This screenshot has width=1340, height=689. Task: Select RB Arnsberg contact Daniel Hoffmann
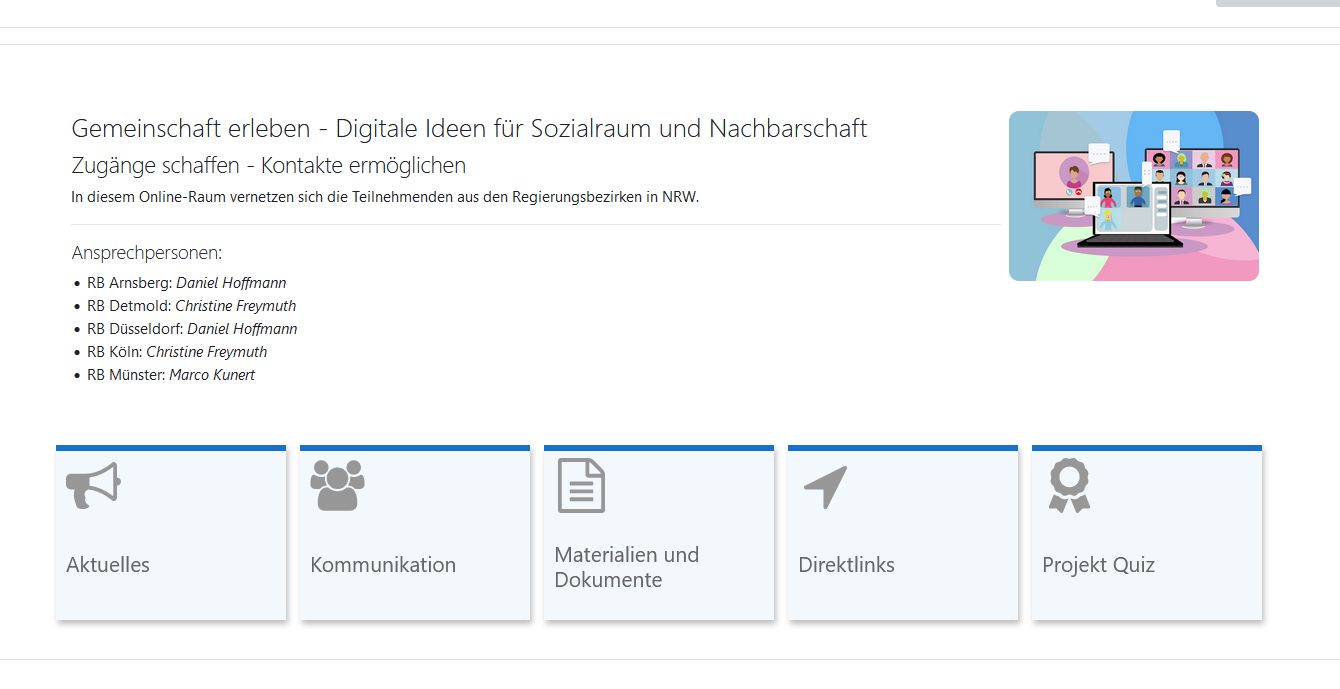click(231, 283)
